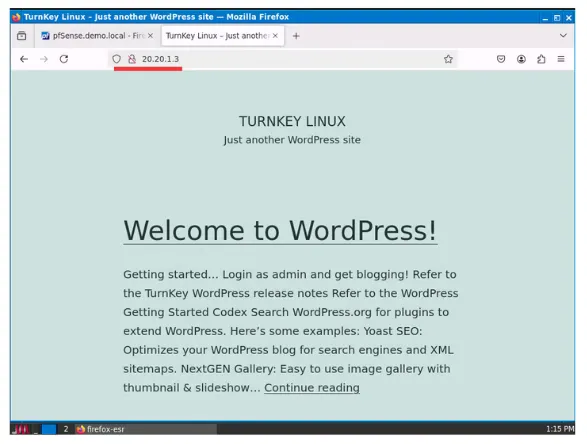The height and width of the screenshot is (444, 587).
Task: Click the 1:15 PM clock
Action: [x=560, y=429]
